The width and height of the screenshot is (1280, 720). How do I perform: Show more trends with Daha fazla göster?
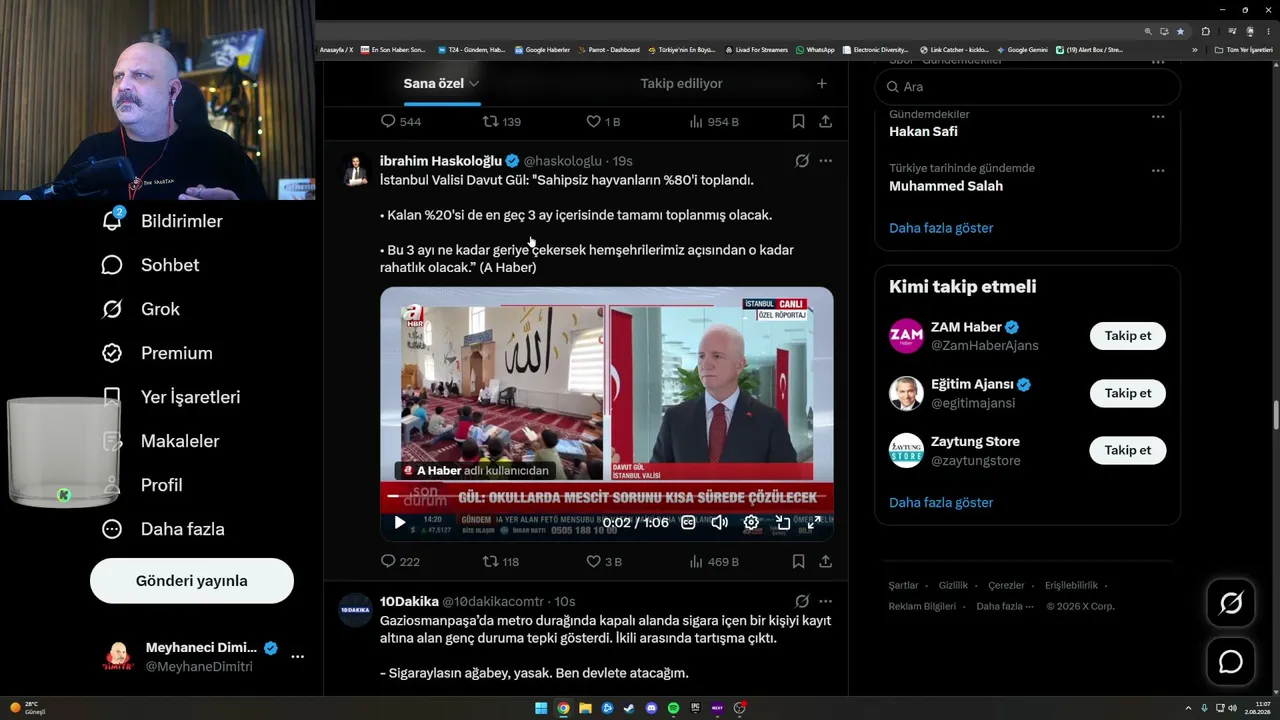[x=941, y=228]
